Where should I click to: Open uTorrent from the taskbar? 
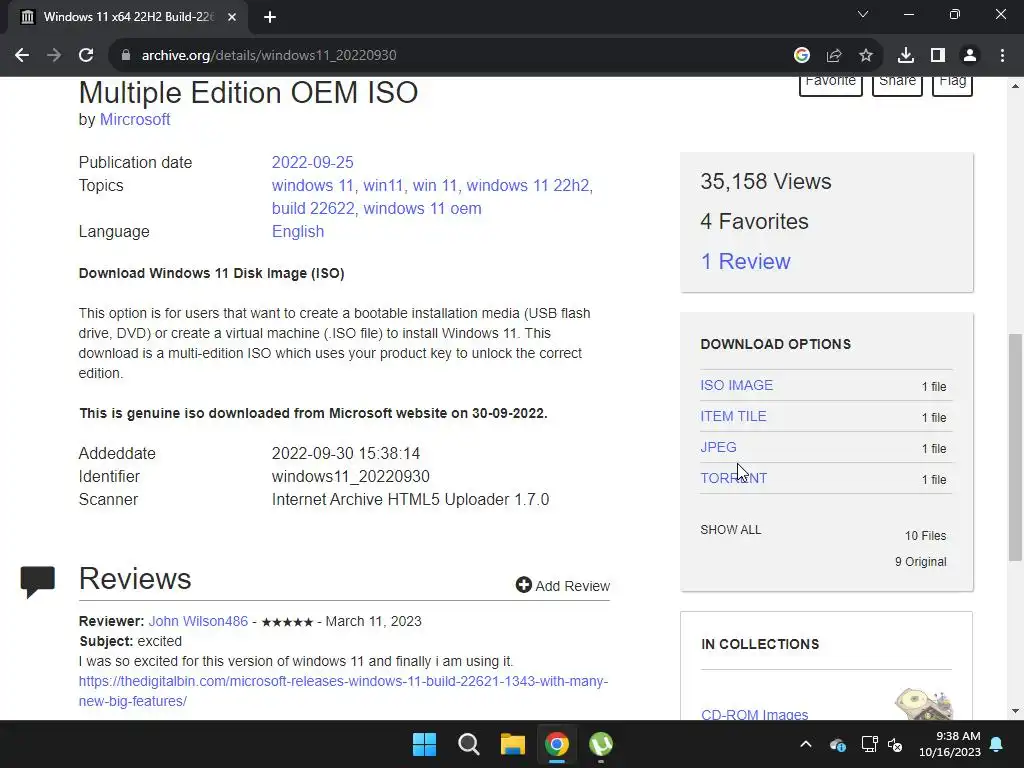pyautogui.click(x=601, y=744)
